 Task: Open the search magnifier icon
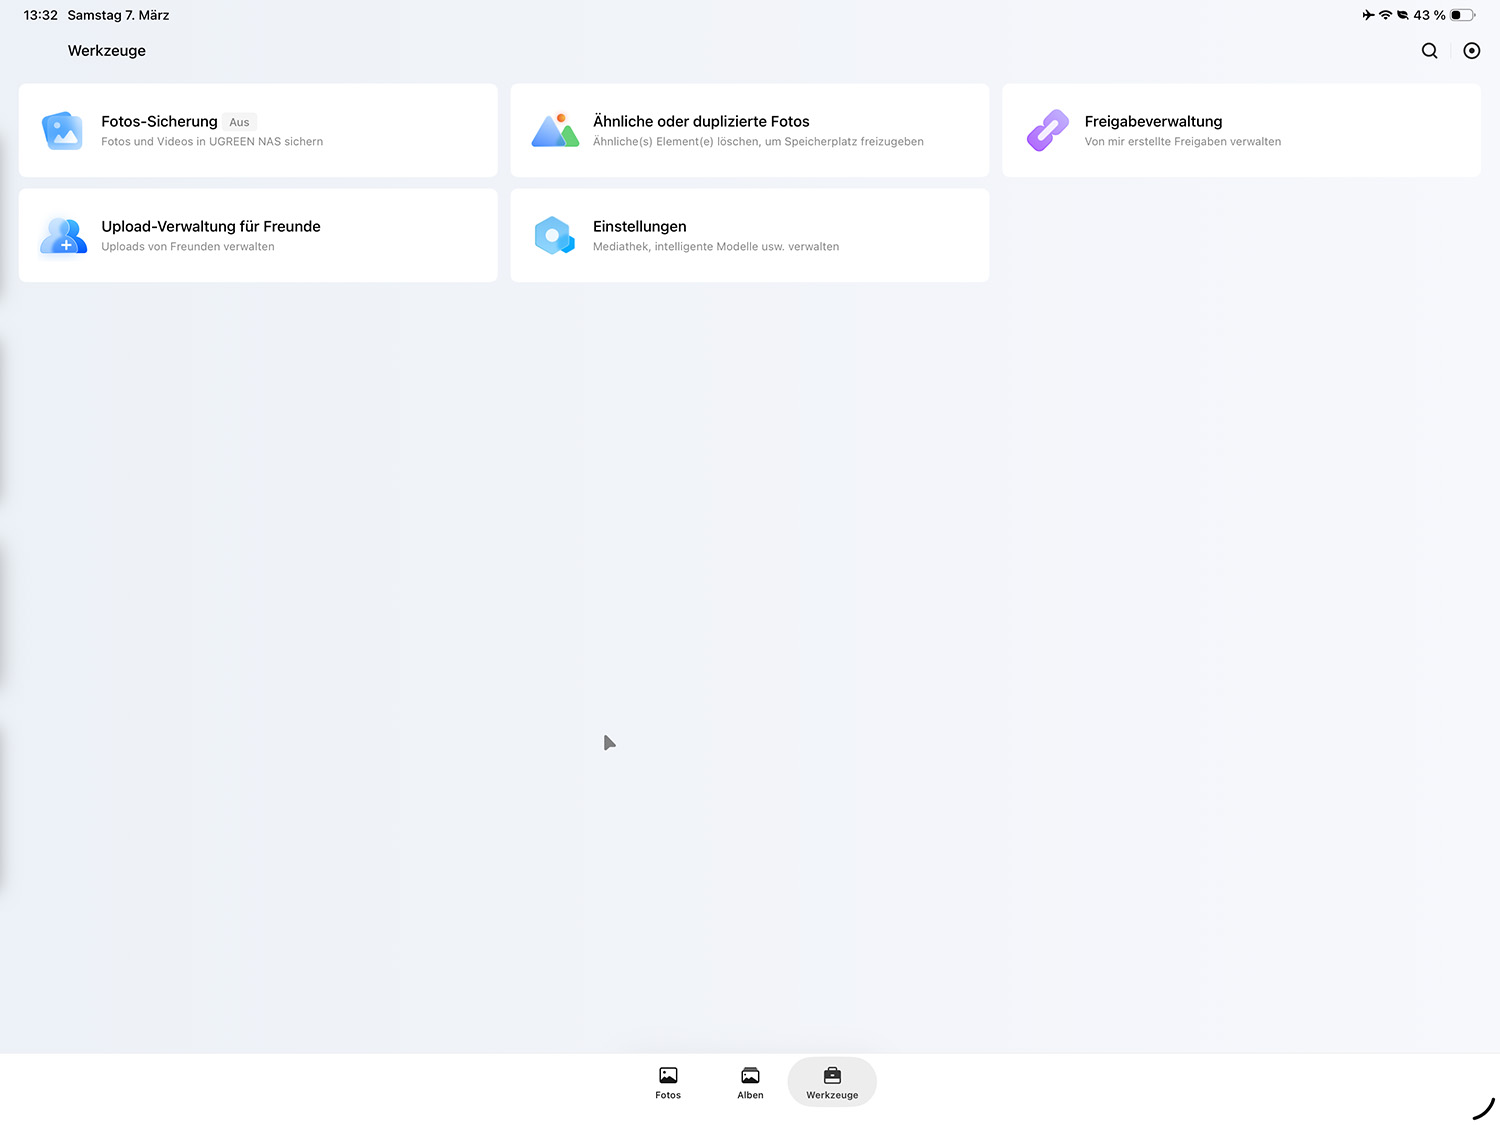1429,51
